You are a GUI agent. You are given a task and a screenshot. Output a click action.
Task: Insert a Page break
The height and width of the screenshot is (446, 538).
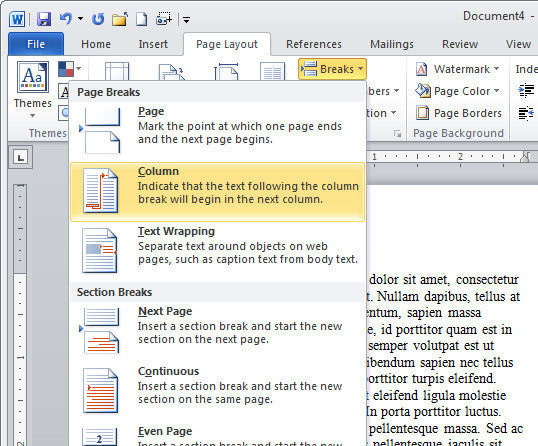tap(218, 130)
